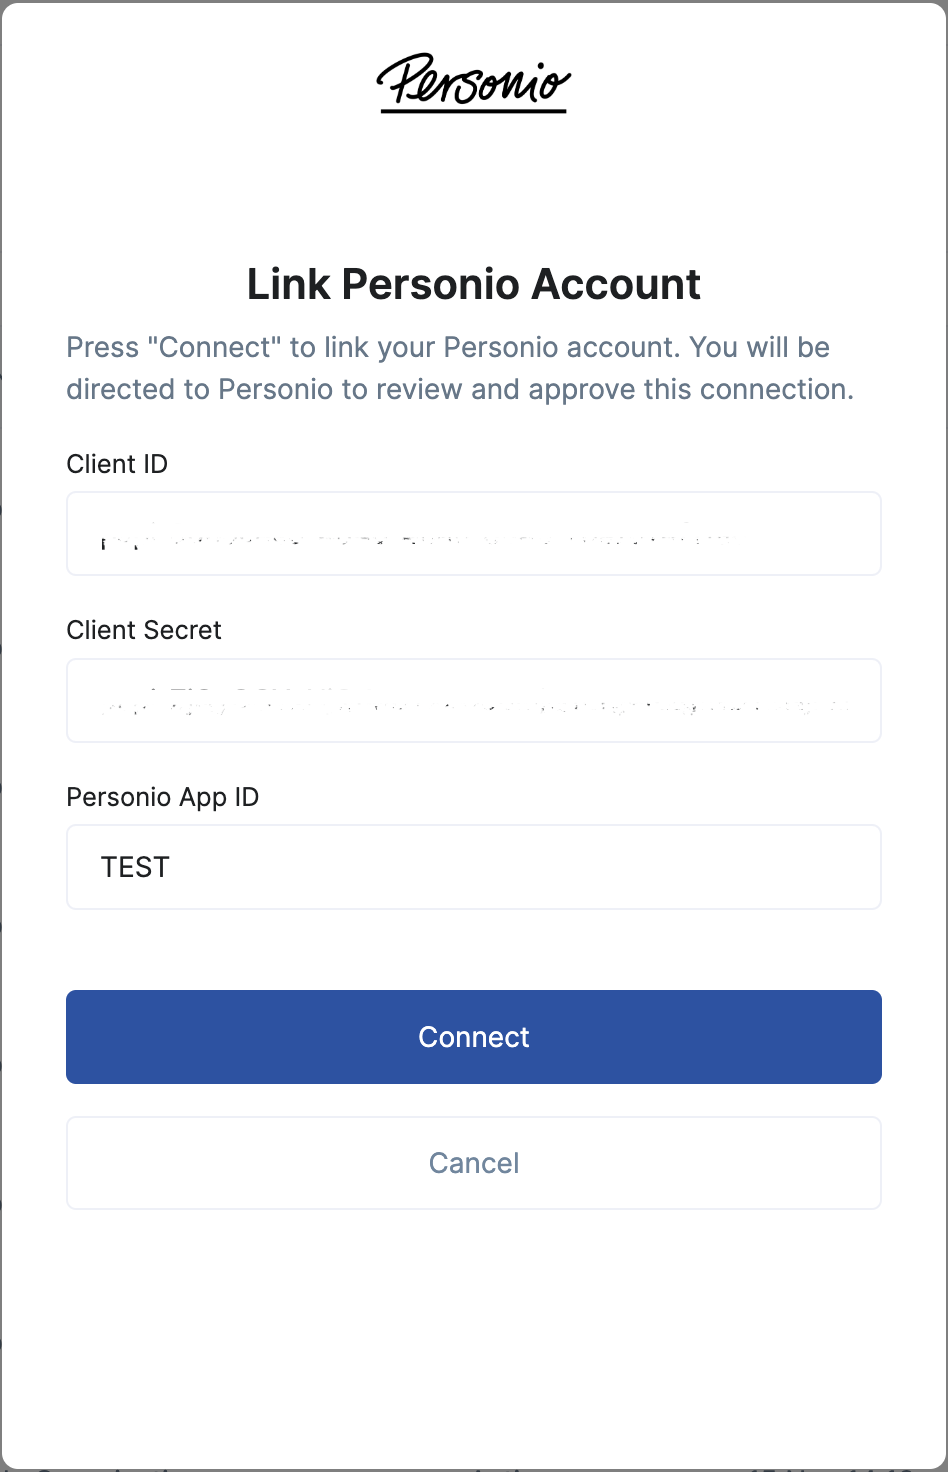This screenshot has height=1472, width=948.
Task: Focus the App ID input to edit TEST
Action: tap(473, 866)
